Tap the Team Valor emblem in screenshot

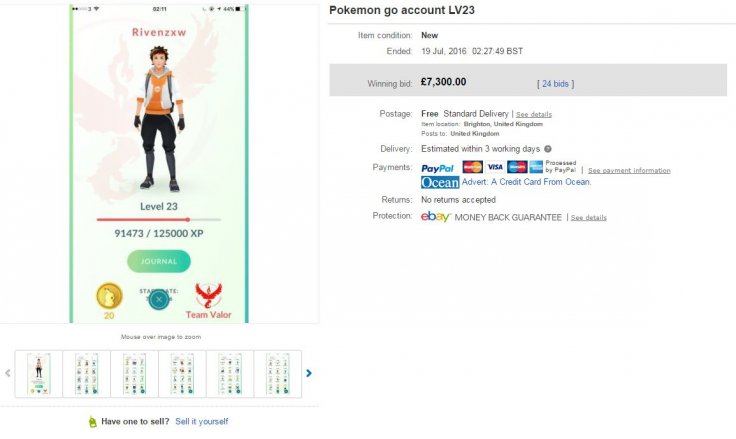click(206, 297)
